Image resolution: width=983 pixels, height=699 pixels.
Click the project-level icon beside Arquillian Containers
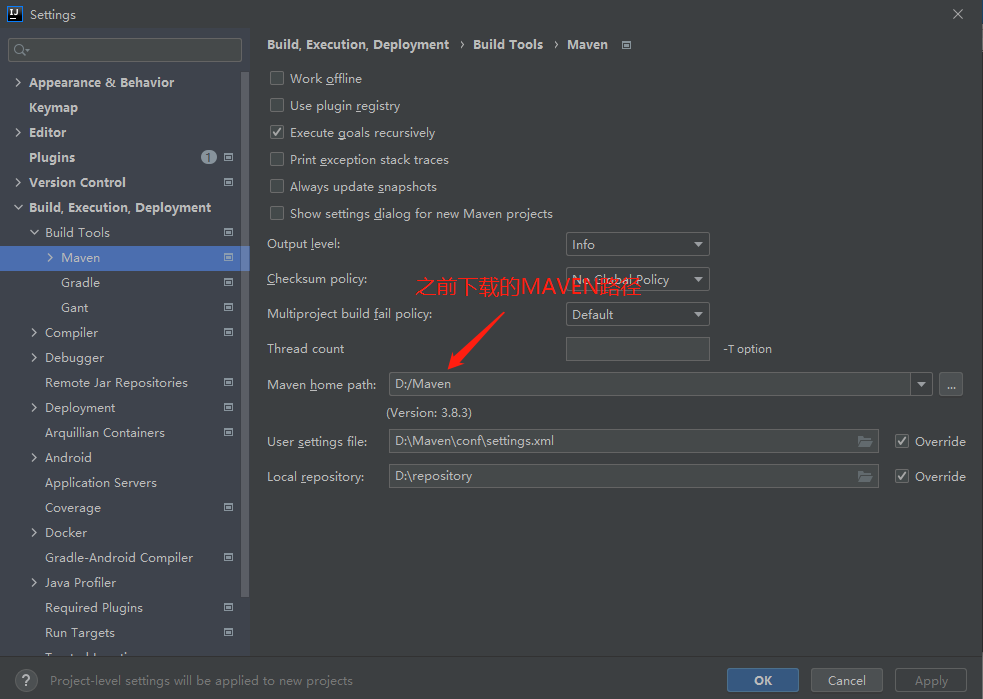[229, 433]
